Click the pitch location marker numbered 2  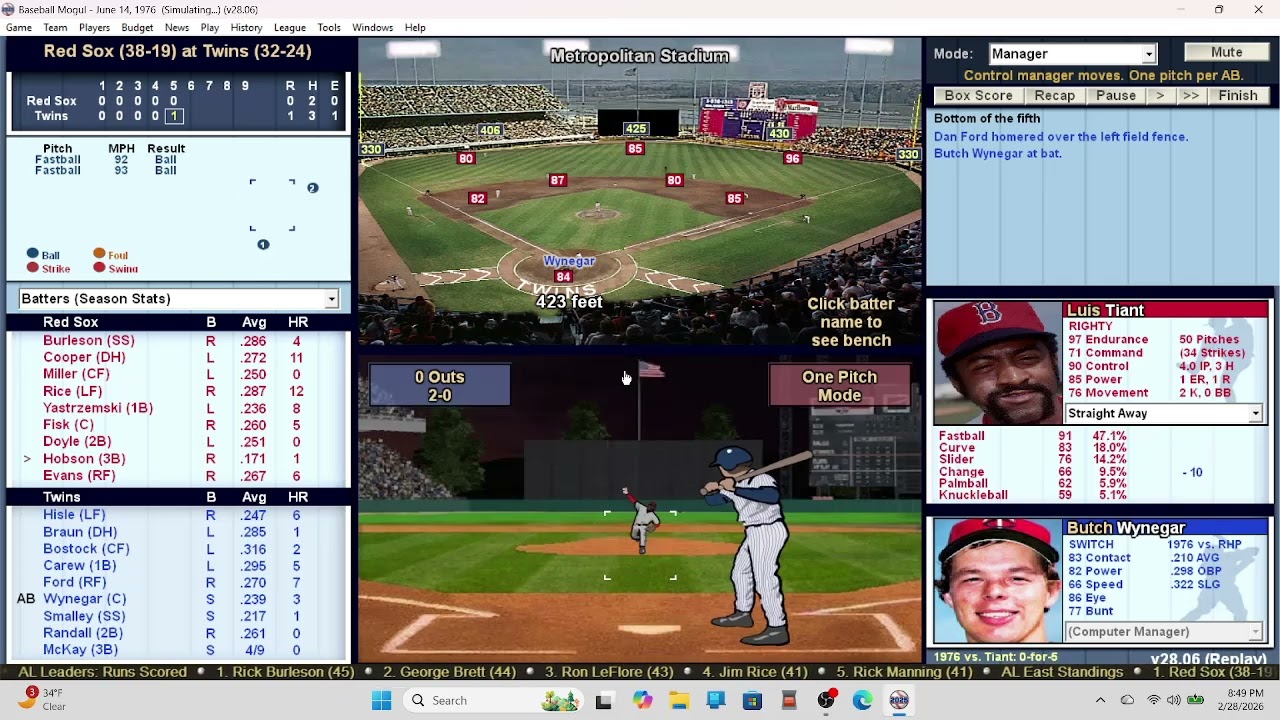pyautogui.click(x=312, y=188)
